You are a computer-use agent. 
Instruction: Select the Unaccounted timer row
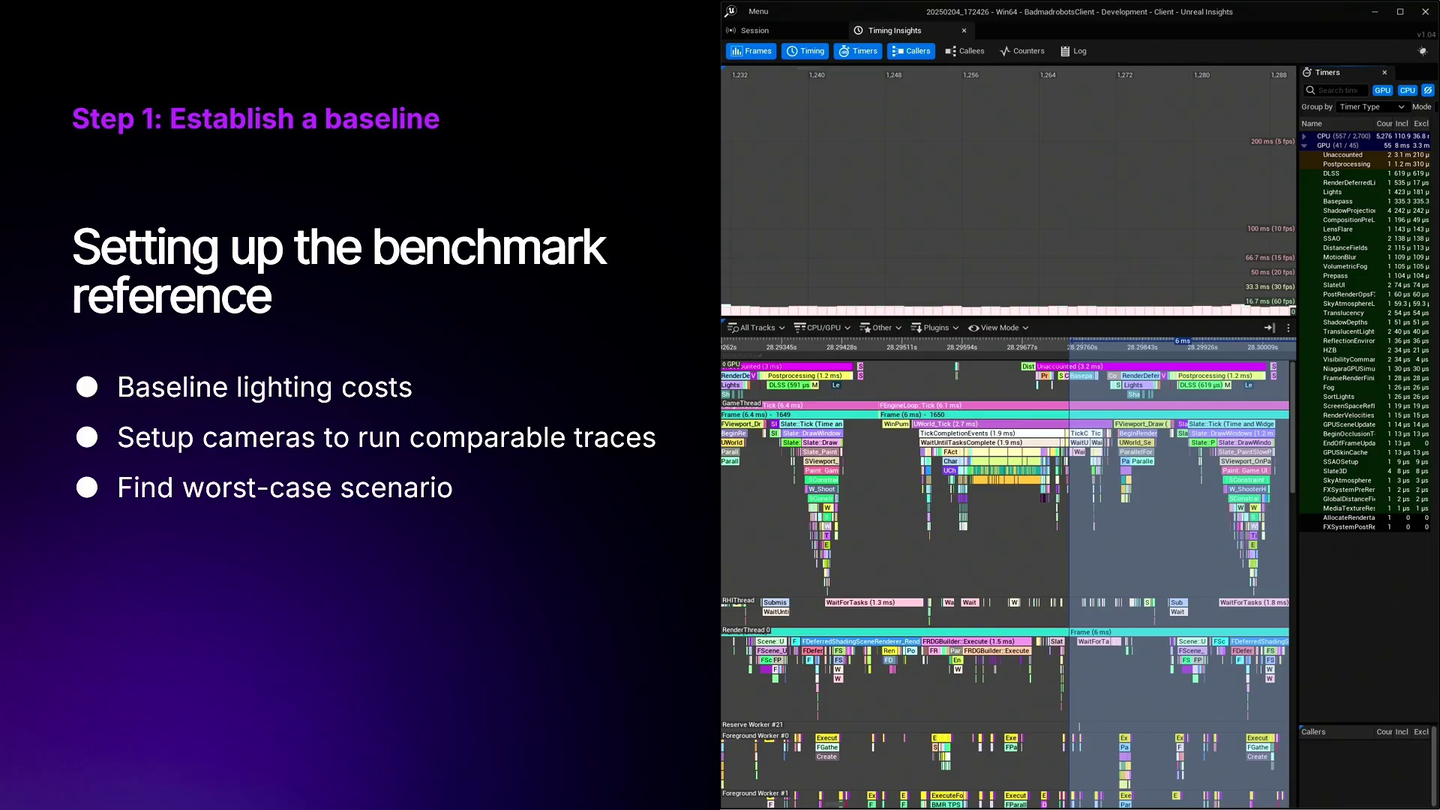(x=1367, y=155)
